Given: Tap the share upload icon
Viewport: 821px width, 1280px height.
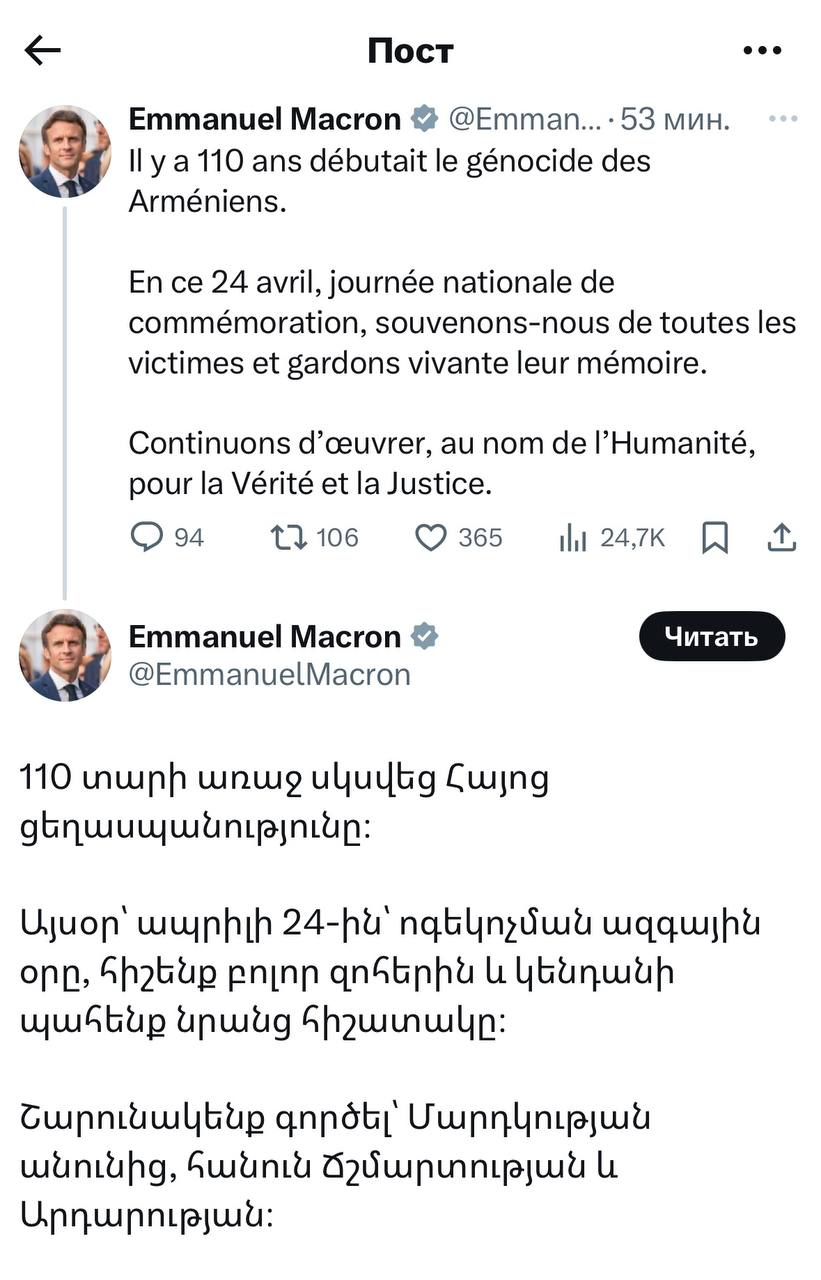Looking at the screenshot, I should coord(781,538).
